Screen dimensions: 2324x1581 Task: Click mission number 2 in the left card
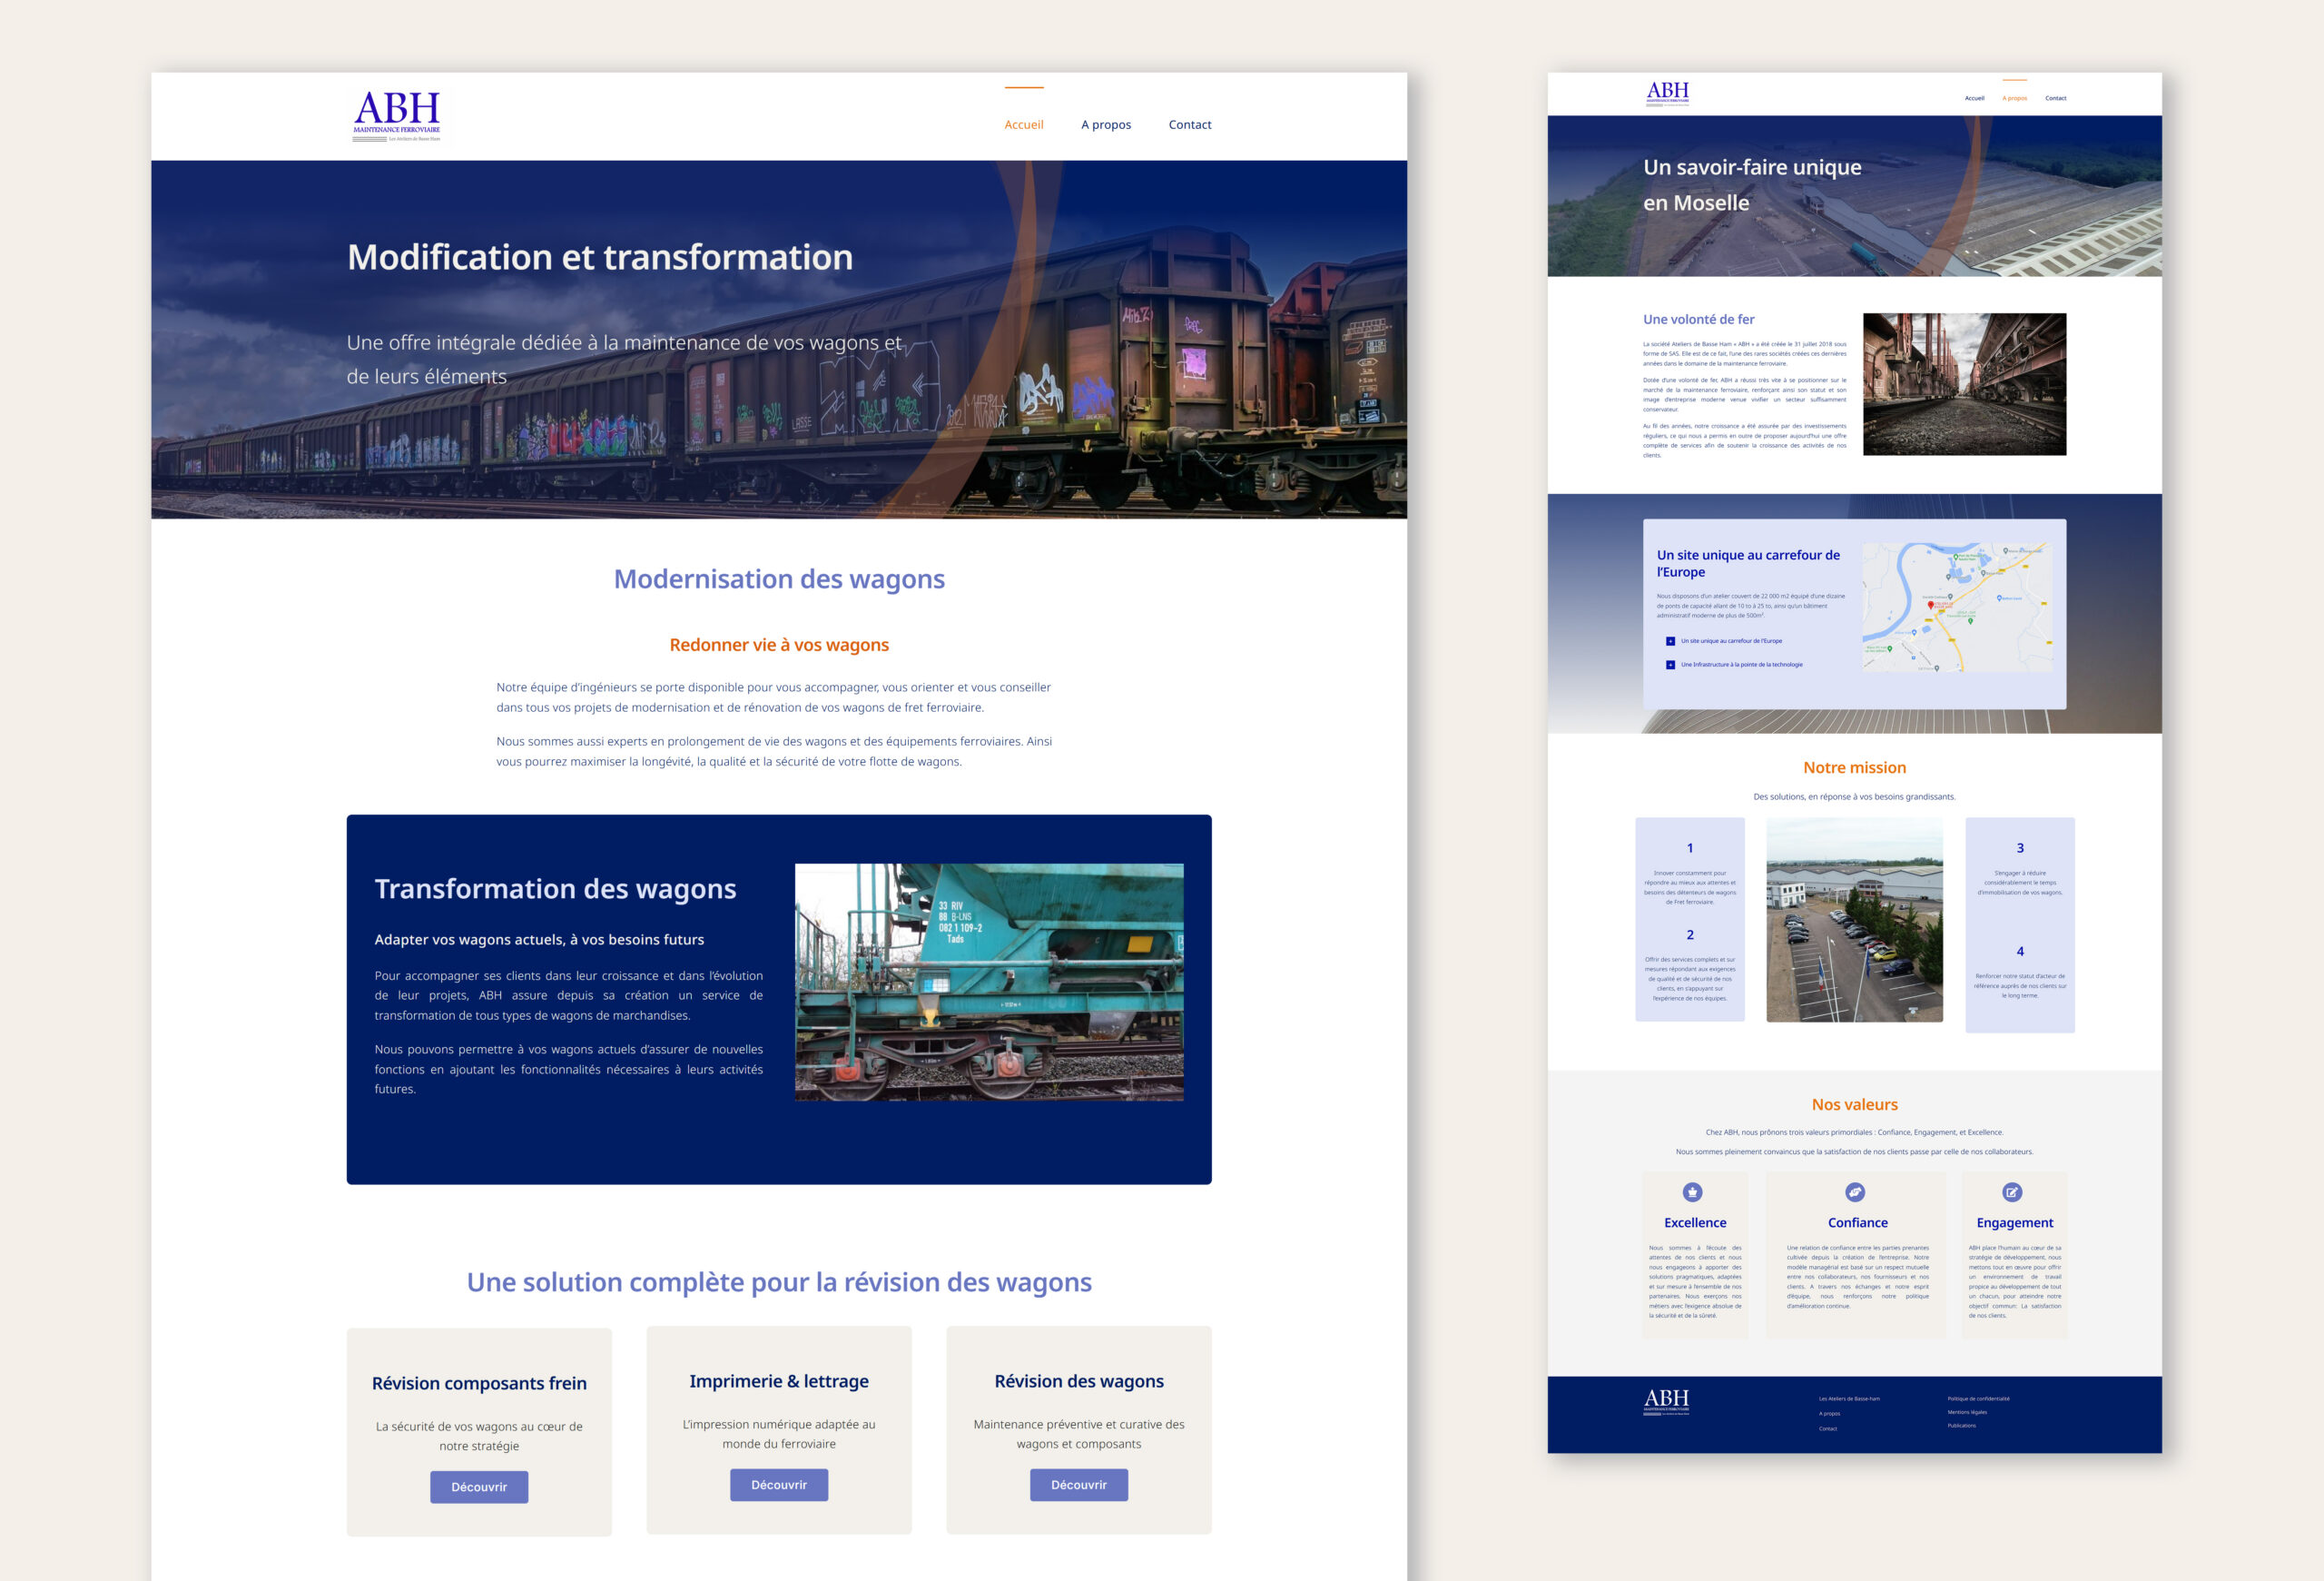pyautogui.click(x=1690, y=935)
